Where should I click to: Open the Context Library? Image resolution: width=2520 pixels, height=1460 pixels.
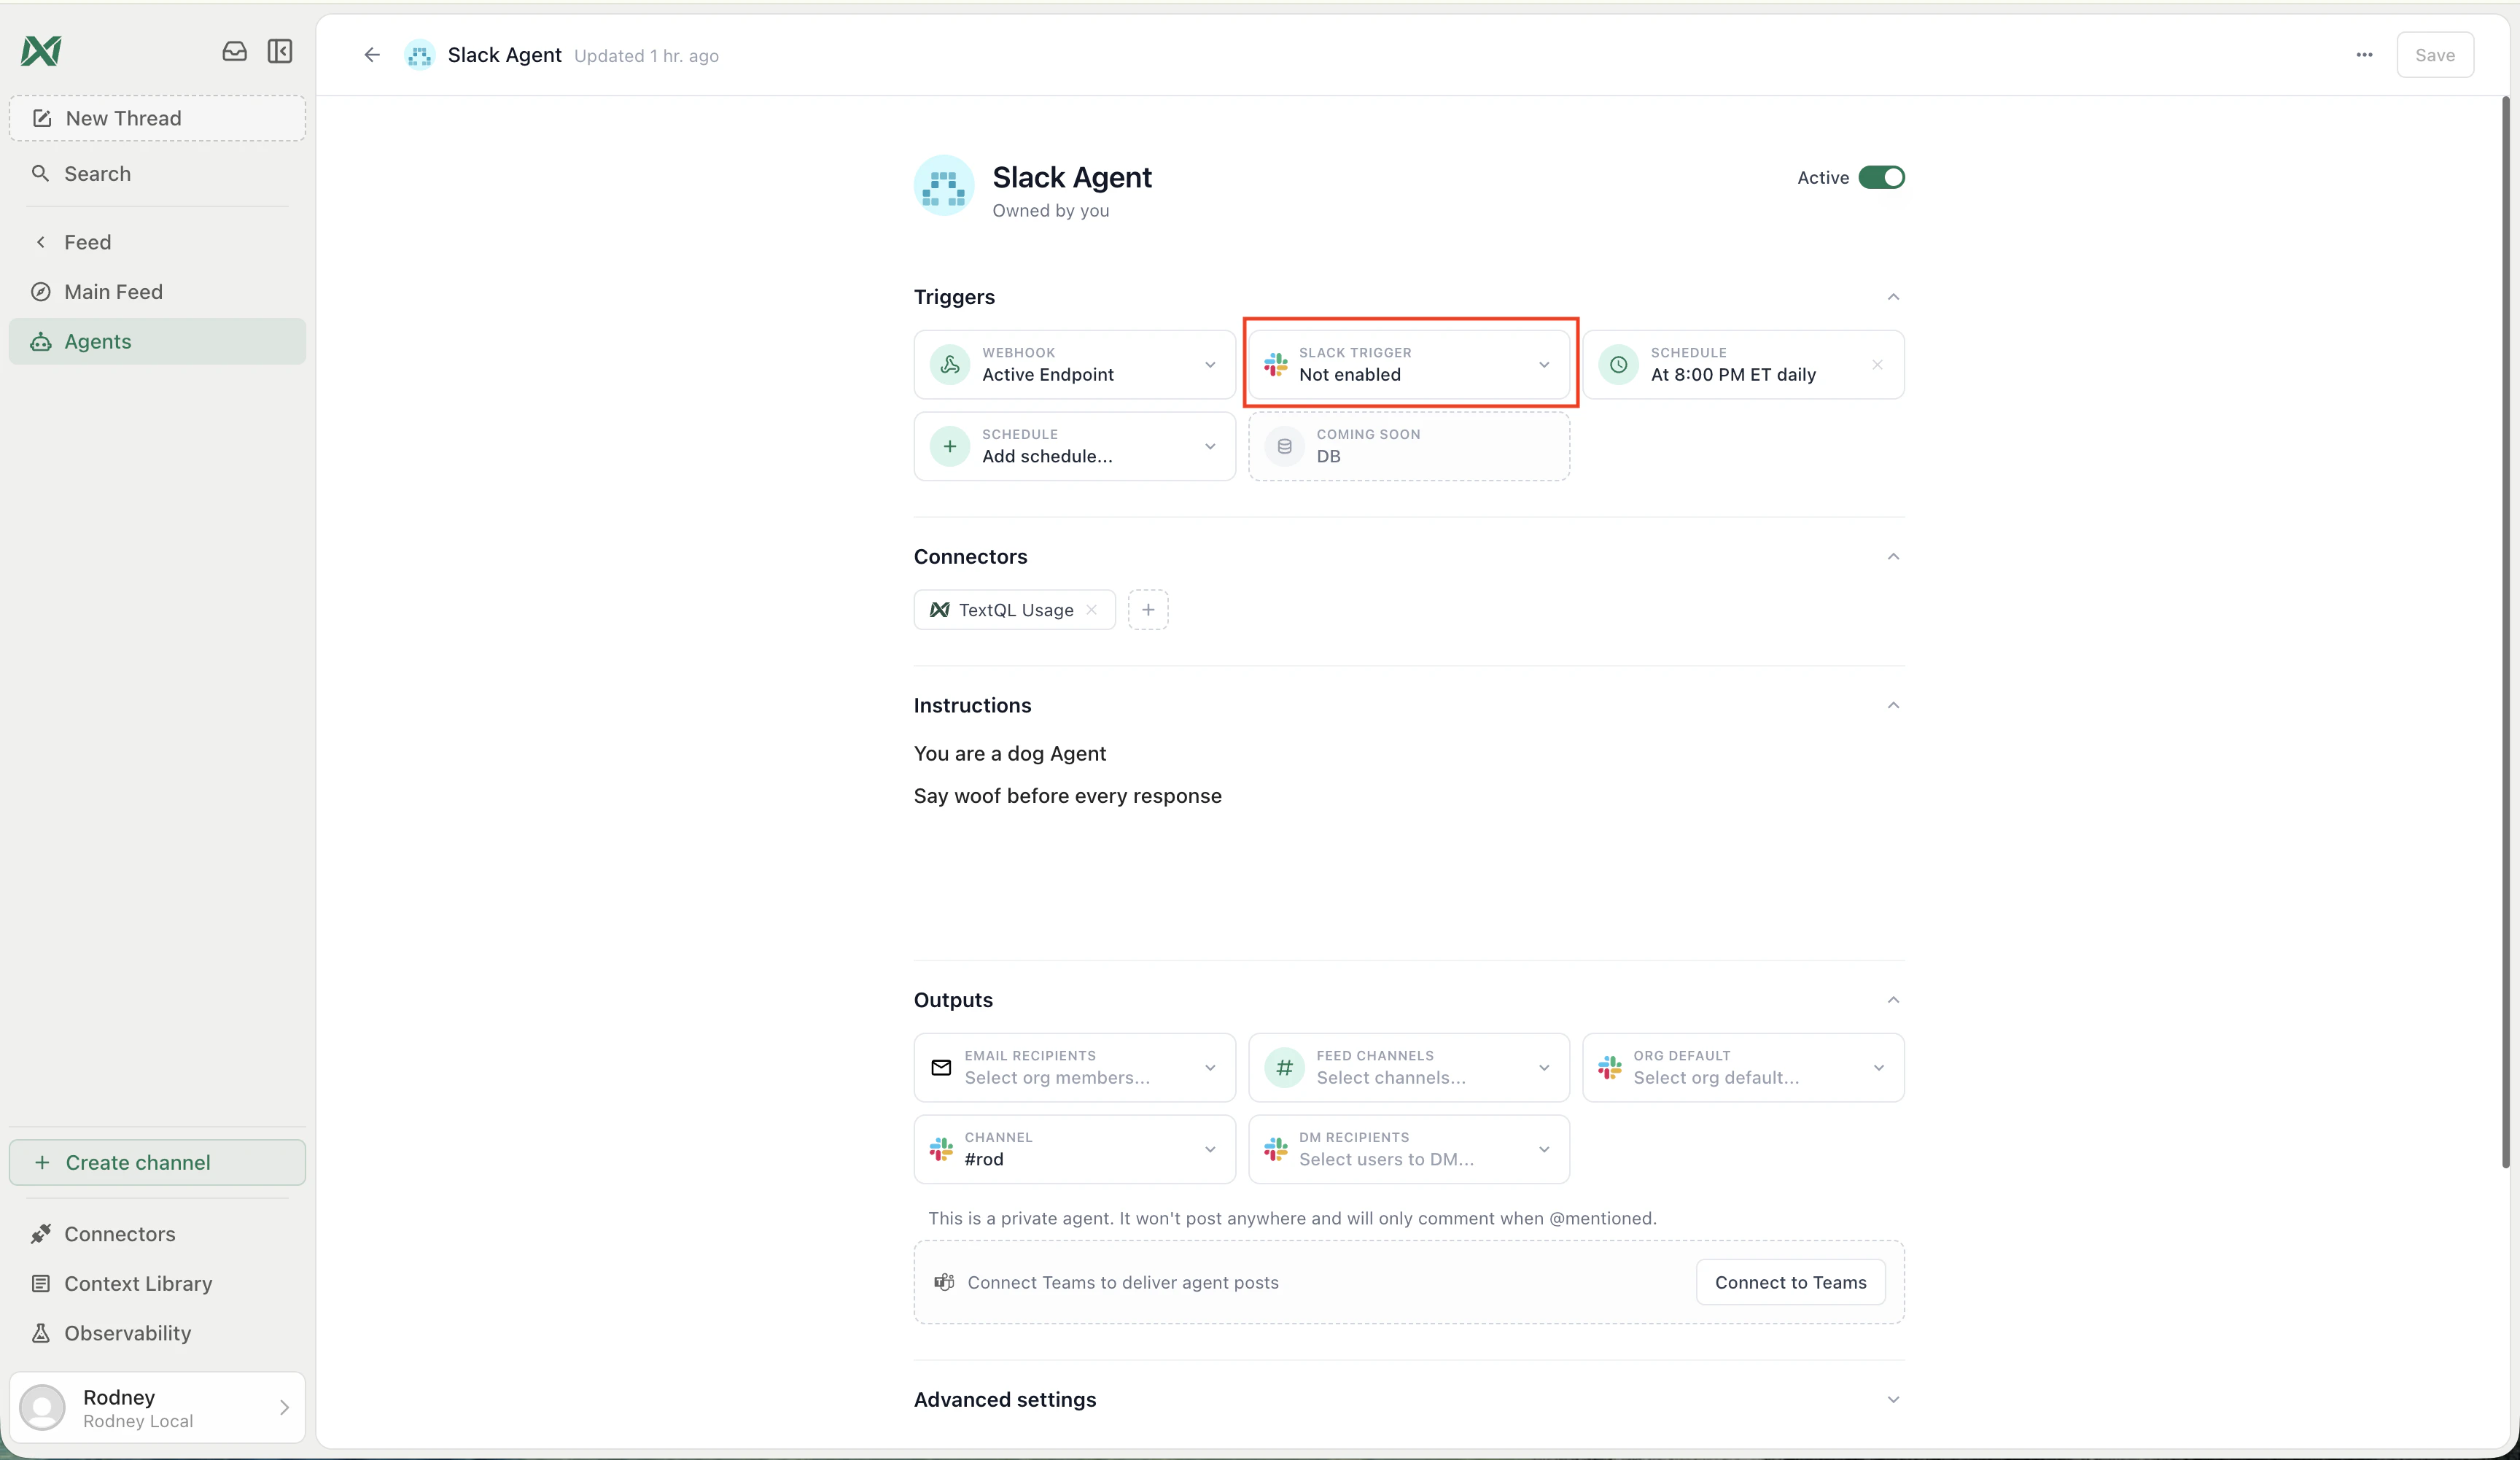point(157,1284)
